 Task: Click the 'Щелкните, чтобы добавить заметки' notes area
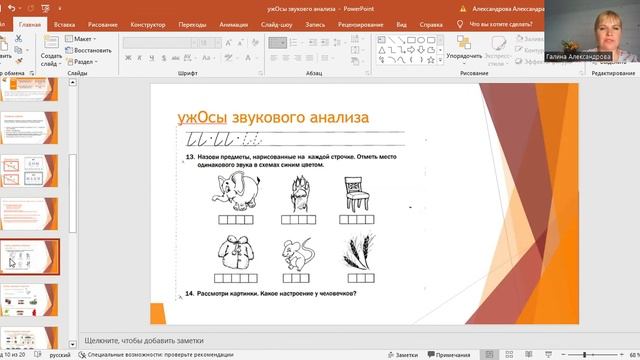point(144,340)
